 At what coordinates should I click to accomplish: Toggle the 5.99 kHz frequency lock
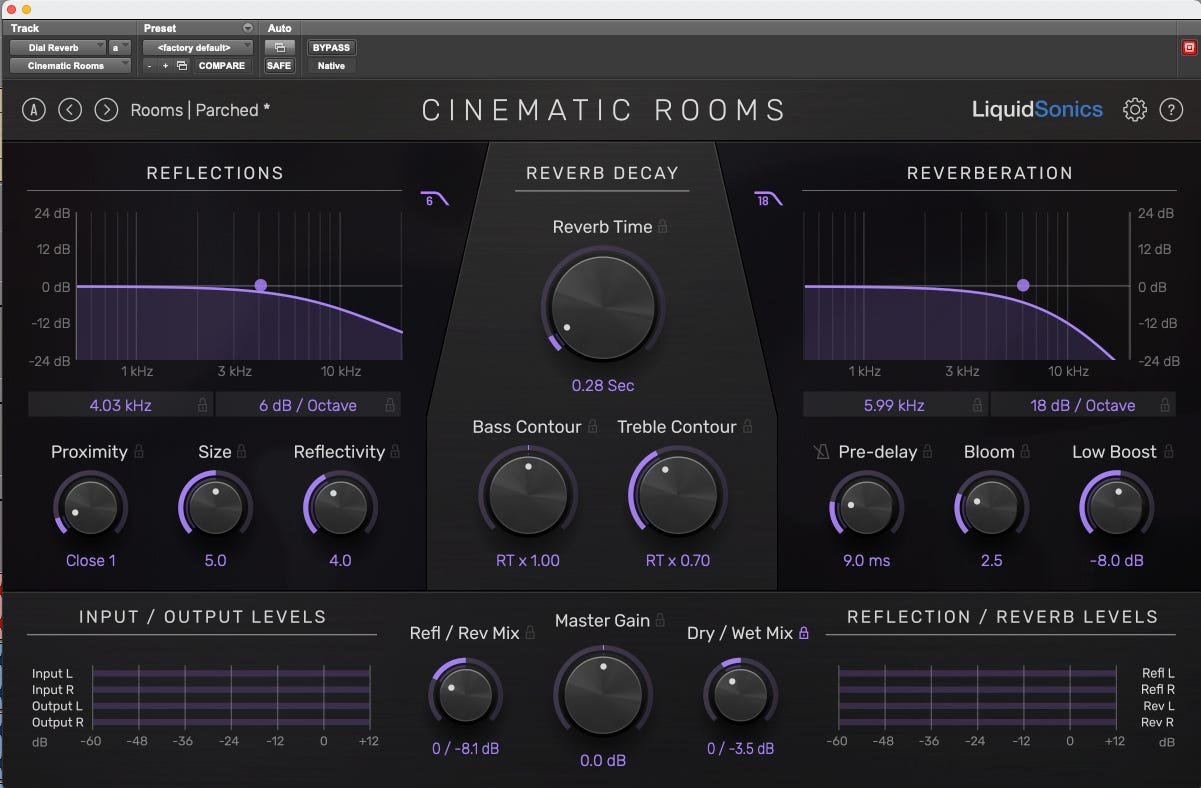[978, 406]
